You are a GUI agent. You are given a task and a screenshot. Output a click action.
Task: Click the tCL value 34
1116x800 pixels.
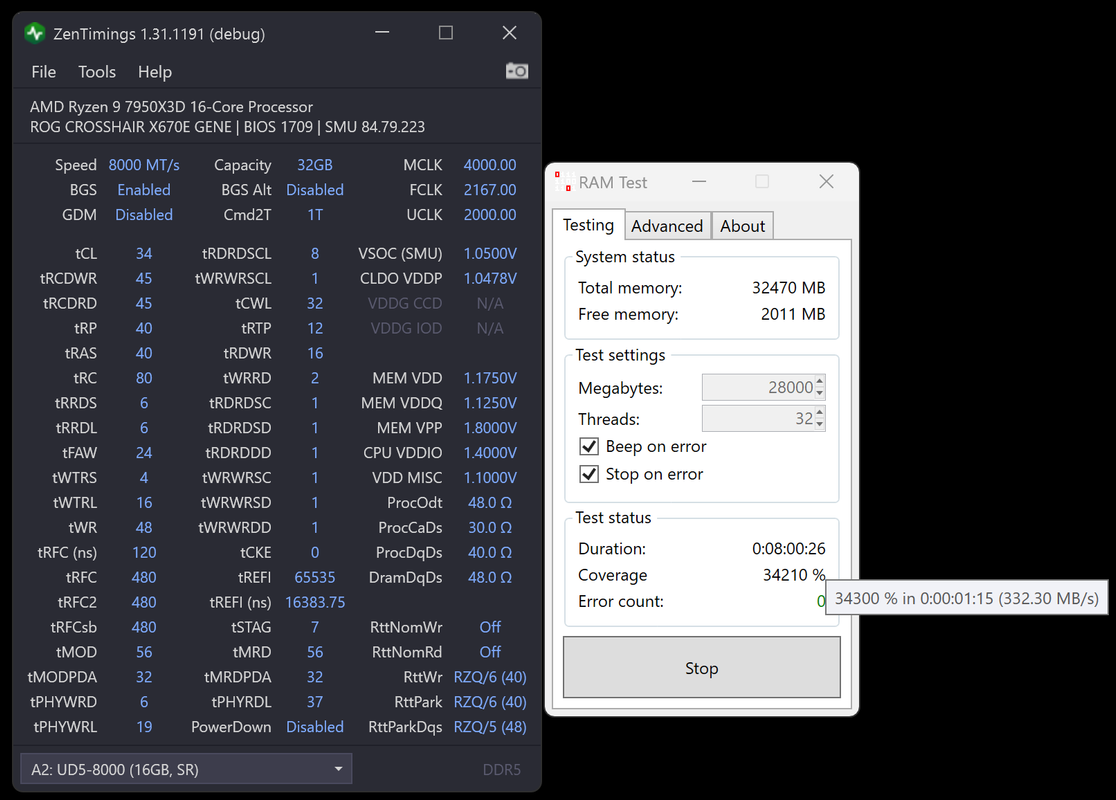[x=144, y=254]
